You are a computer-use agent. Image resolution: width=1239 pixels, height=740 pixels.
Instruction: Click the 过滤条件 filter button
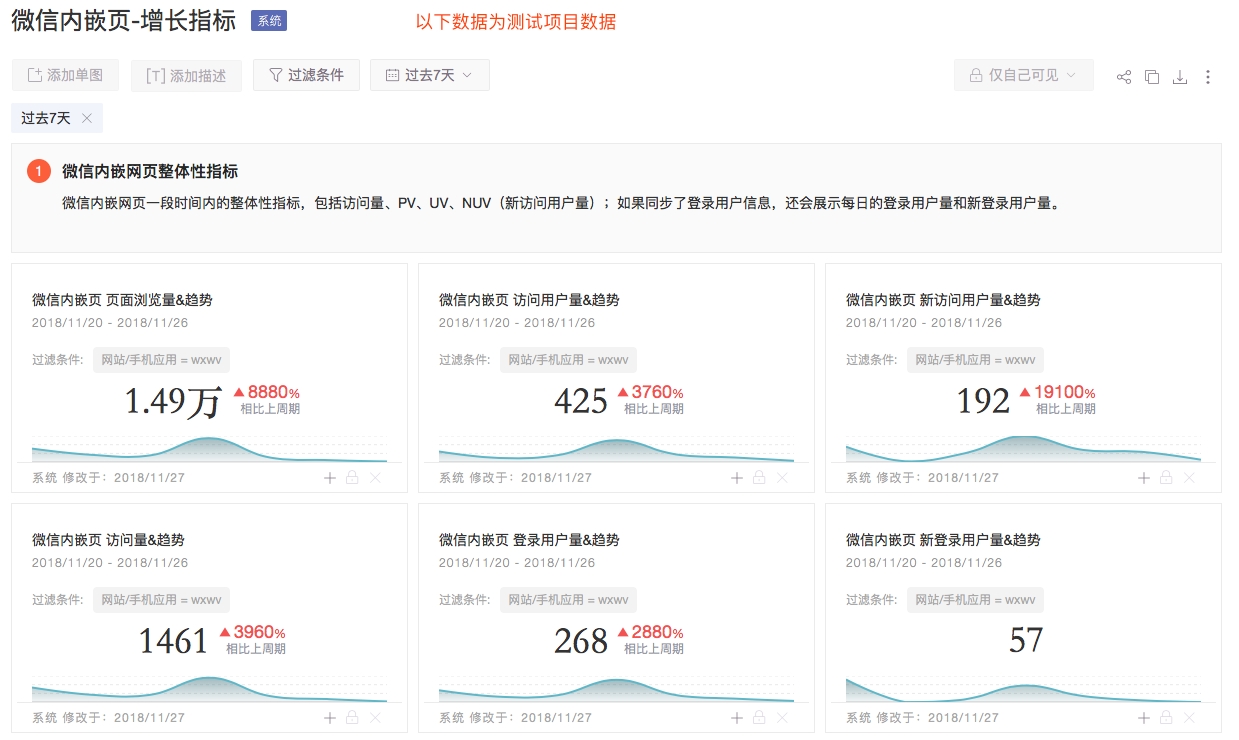pos(306,75)
